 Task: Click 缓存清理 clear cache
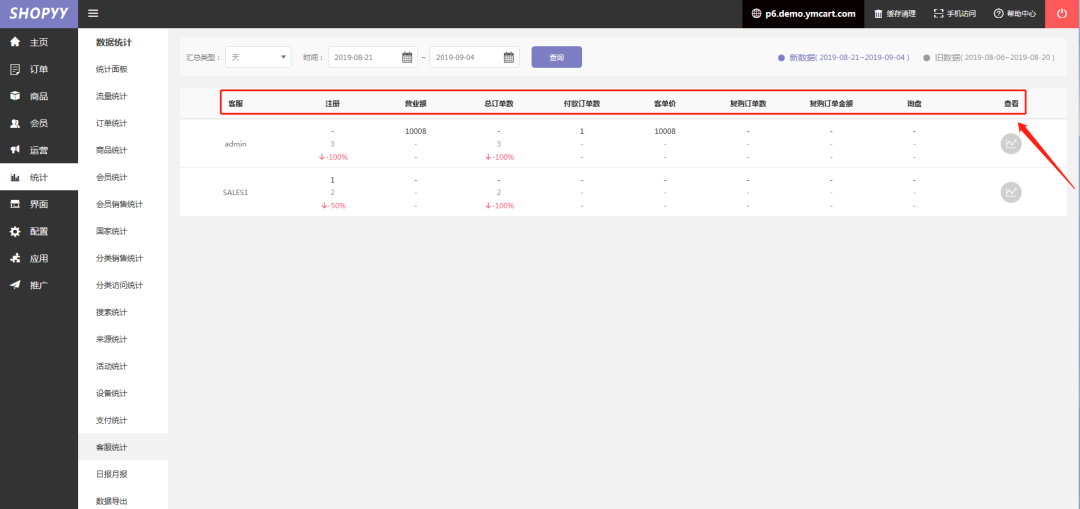pos(895,13)
